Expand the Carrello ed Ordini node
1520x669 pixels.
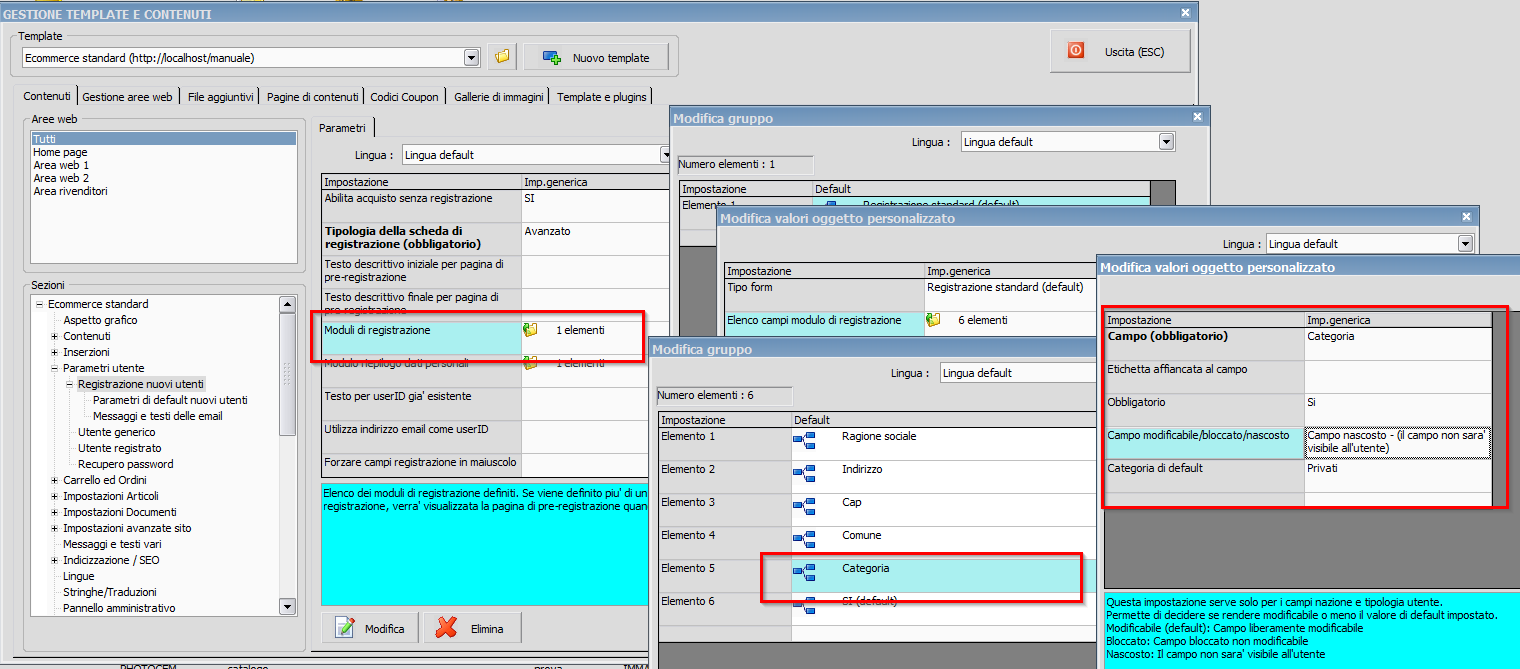coord(54,480)
